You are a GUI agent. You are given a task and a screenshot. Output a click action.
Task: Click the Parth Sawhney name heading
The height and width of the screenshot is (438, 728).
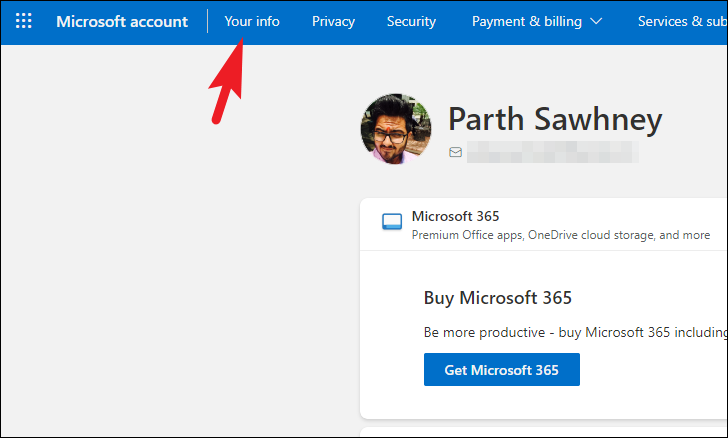[x=555, y=119]
